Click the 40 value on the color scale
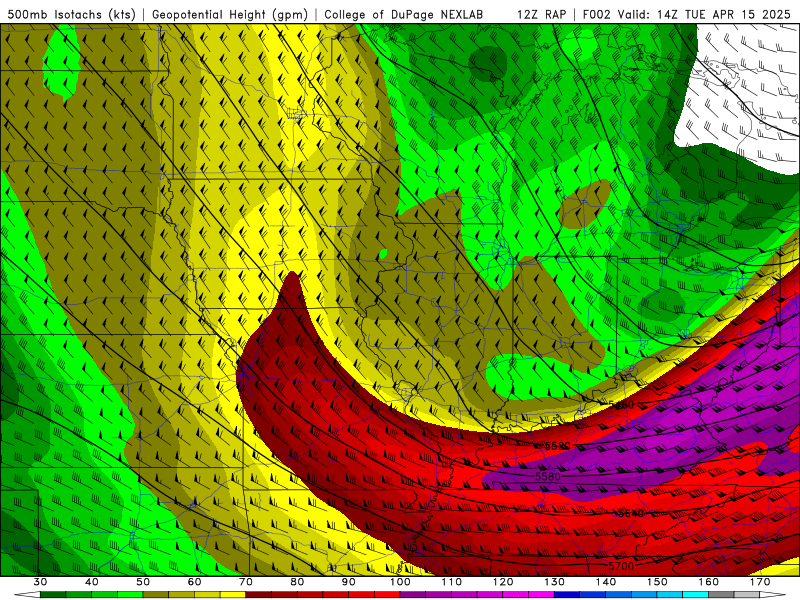The width and height of the screenshot is (800, 600). [92, 582]
